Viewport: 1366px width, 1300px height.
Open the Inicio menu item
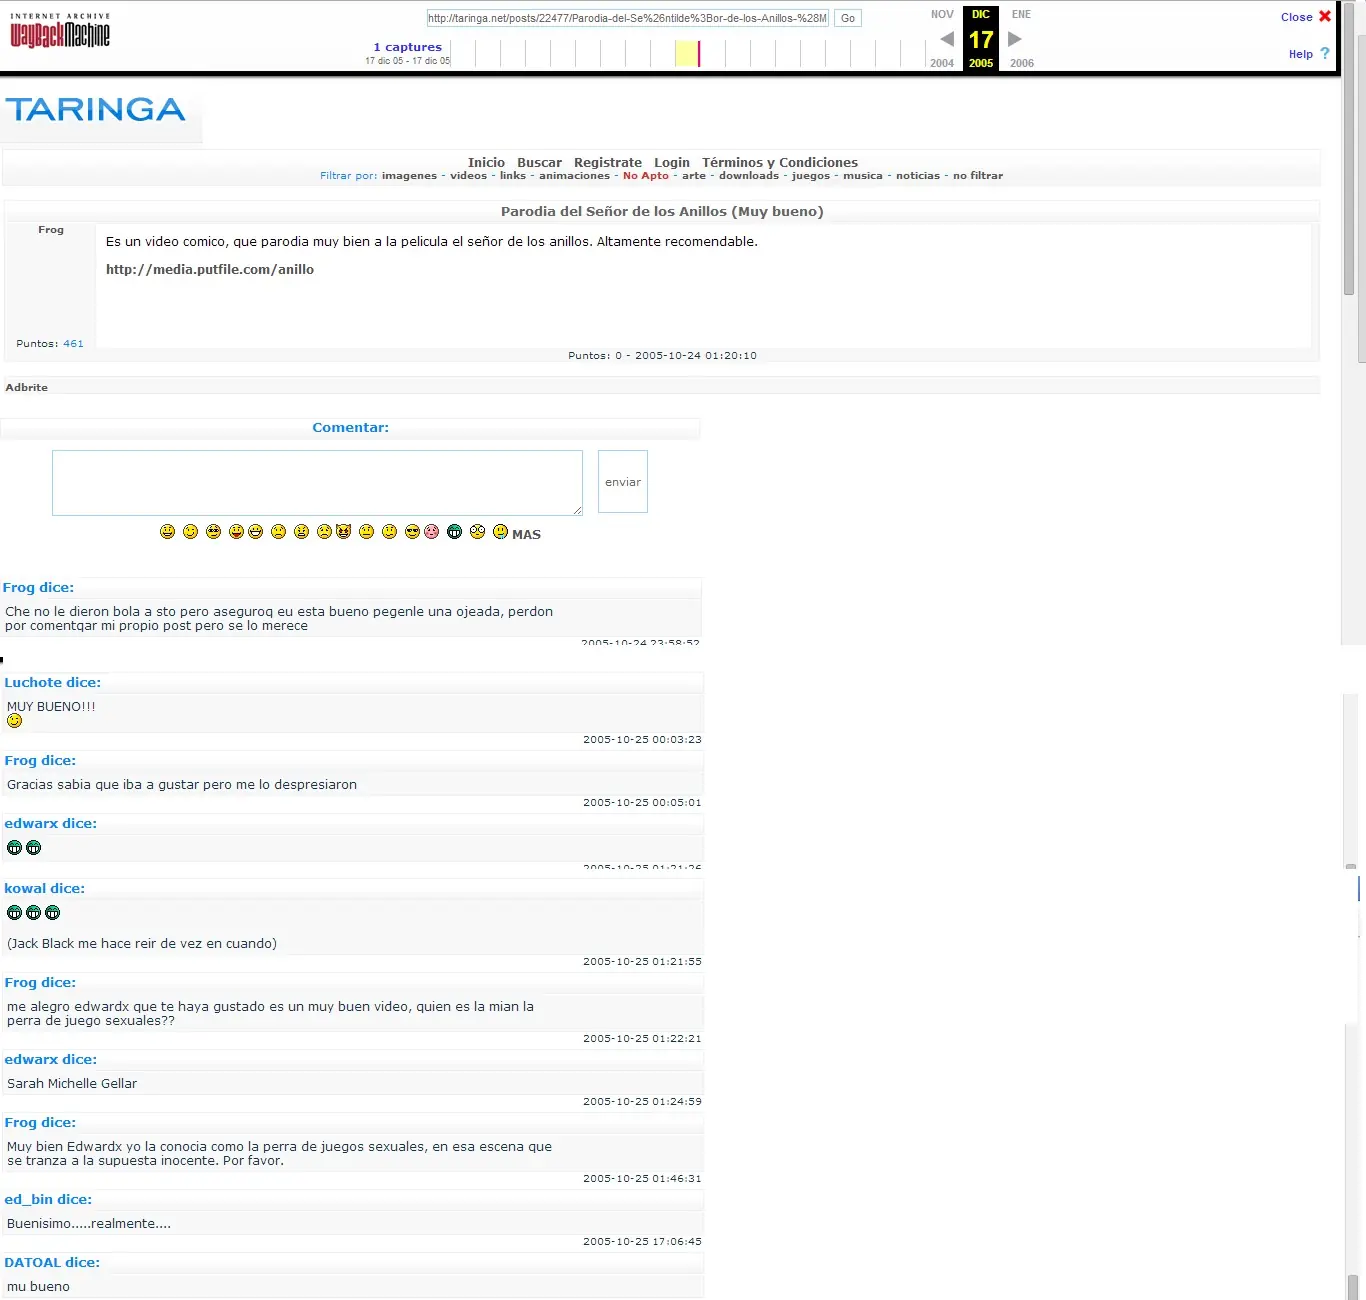pos(486,162)
